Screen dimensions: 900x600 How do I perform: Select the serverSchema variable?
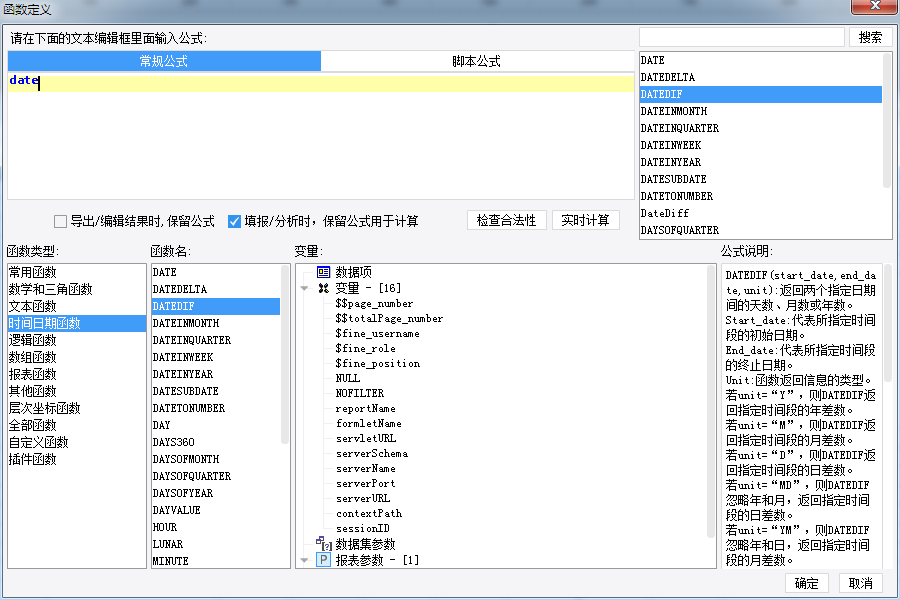point(372,454)
